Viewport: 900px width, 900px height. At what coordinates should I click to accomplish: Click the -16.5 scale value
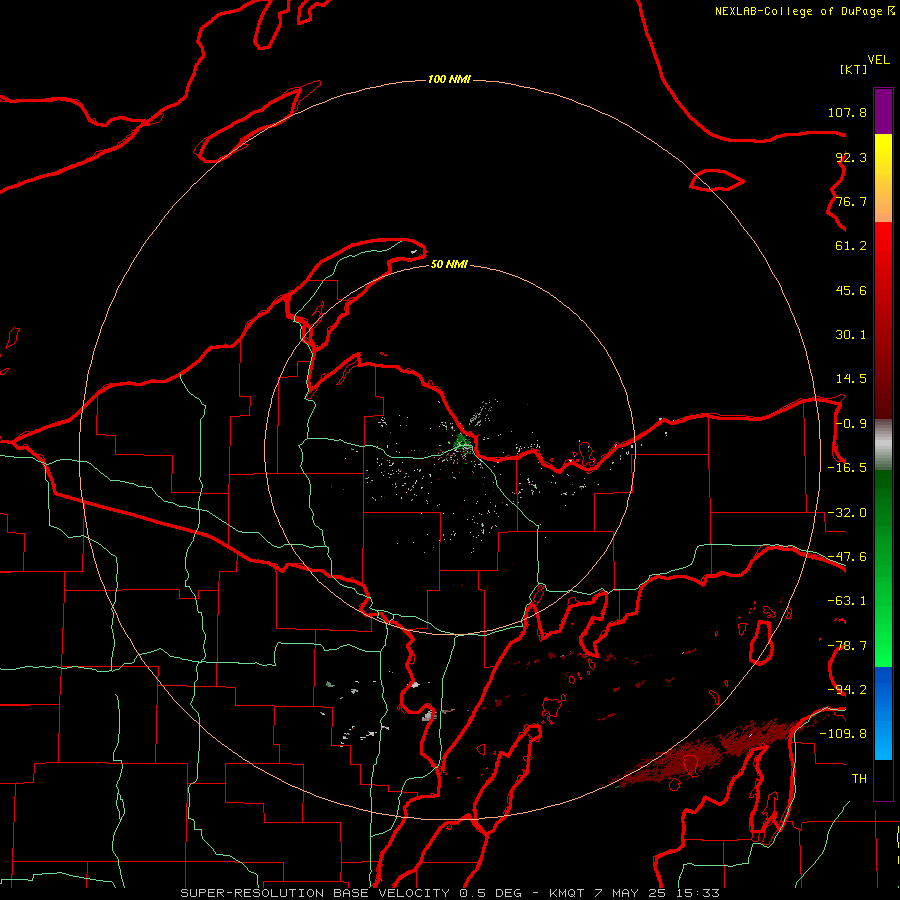click(847, 468)
